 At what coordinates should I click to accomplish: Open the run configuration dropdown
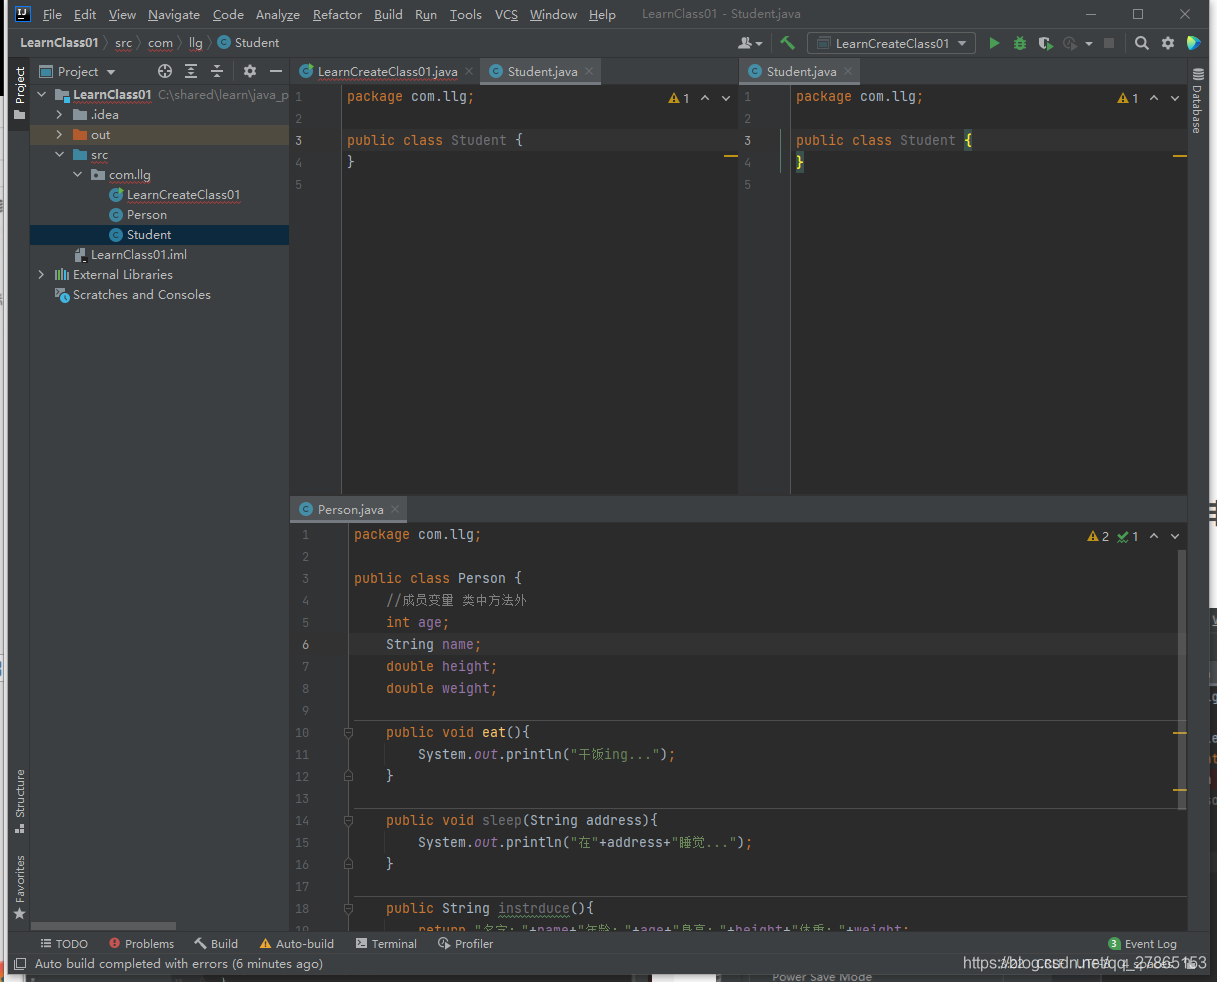pyautogui.click(x=891, y=43)
